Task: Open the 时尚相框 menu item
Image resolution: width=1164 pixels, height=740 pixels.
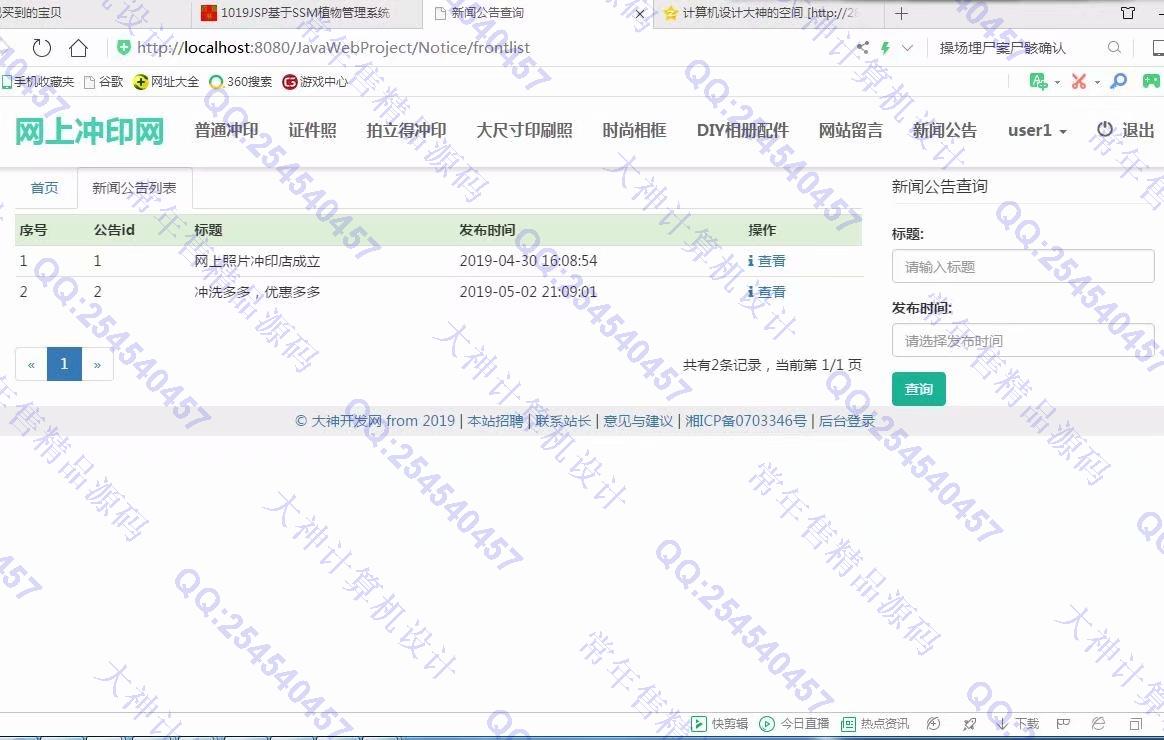Action: (635, 131)
